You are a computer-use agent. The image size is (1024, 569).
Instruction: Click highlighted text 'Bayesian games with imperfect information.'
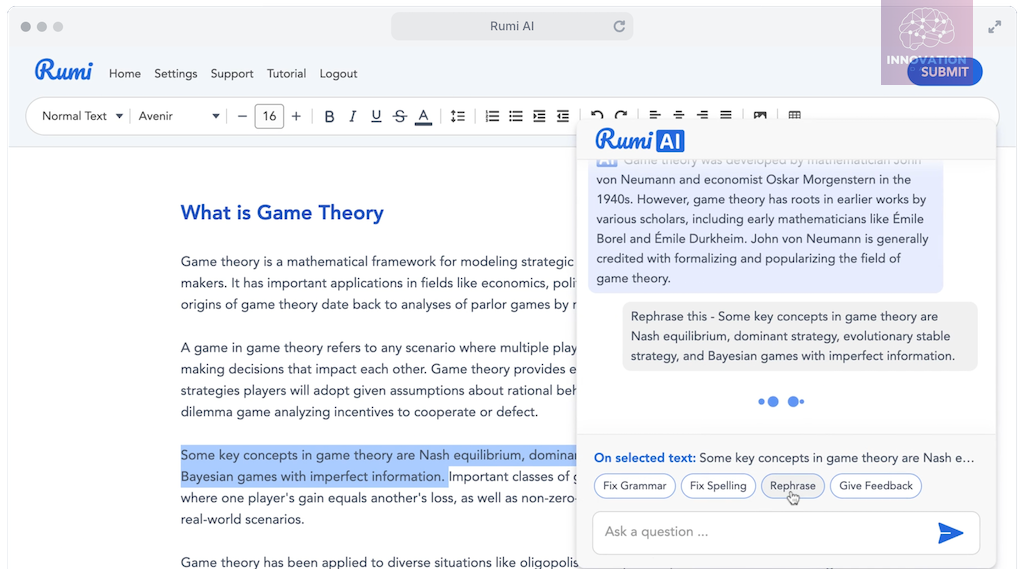313,477
